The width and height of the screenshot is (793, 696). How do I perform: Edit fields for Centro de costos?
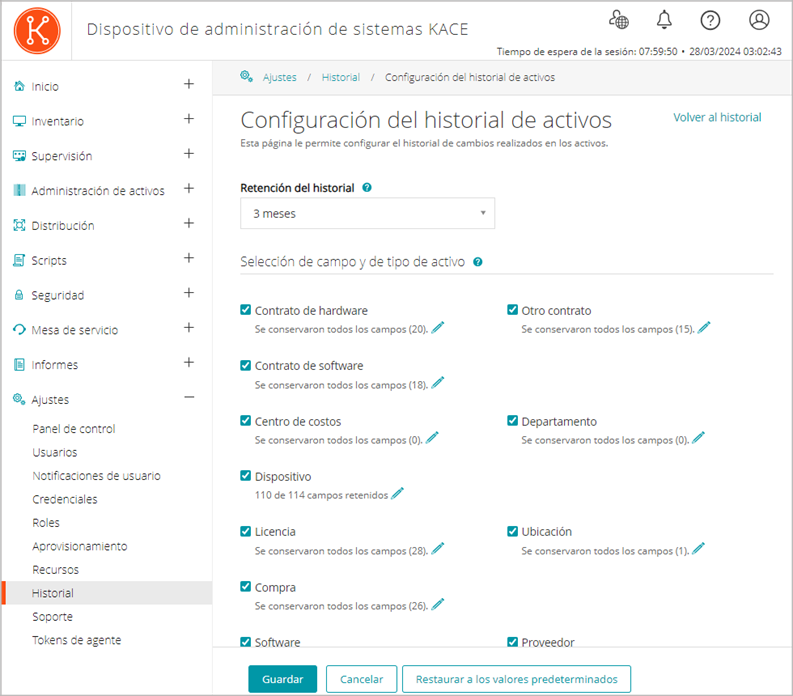point(432,438)
